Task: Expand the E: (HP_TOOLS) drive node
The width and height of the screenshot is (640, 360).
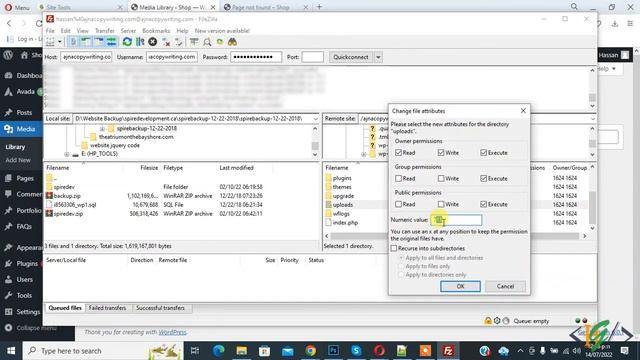Action: pyautogui.click(x=67, y=154)
